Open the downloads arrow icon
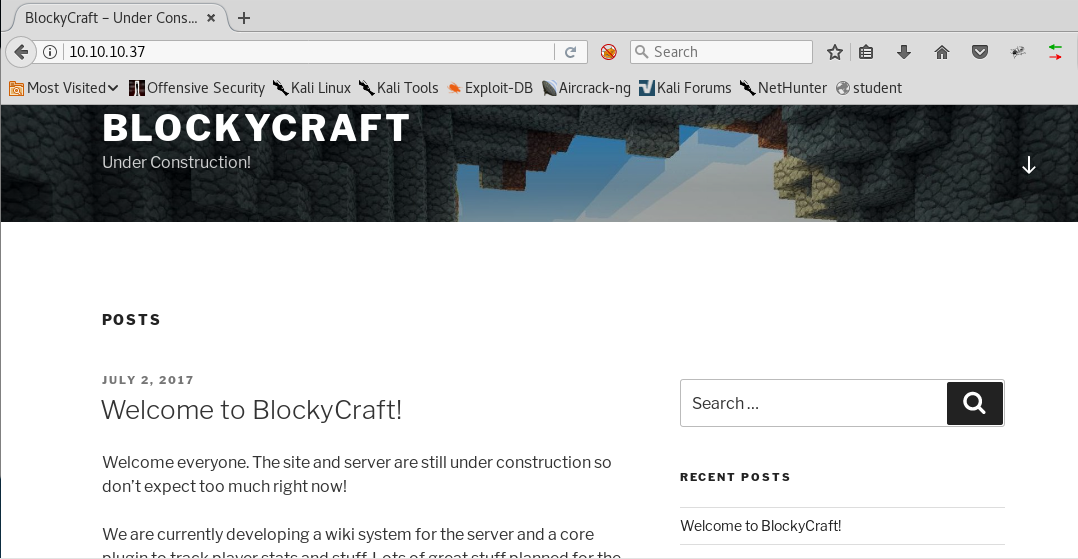Viewport: 1078px width, 559px height. coord(904,52)
